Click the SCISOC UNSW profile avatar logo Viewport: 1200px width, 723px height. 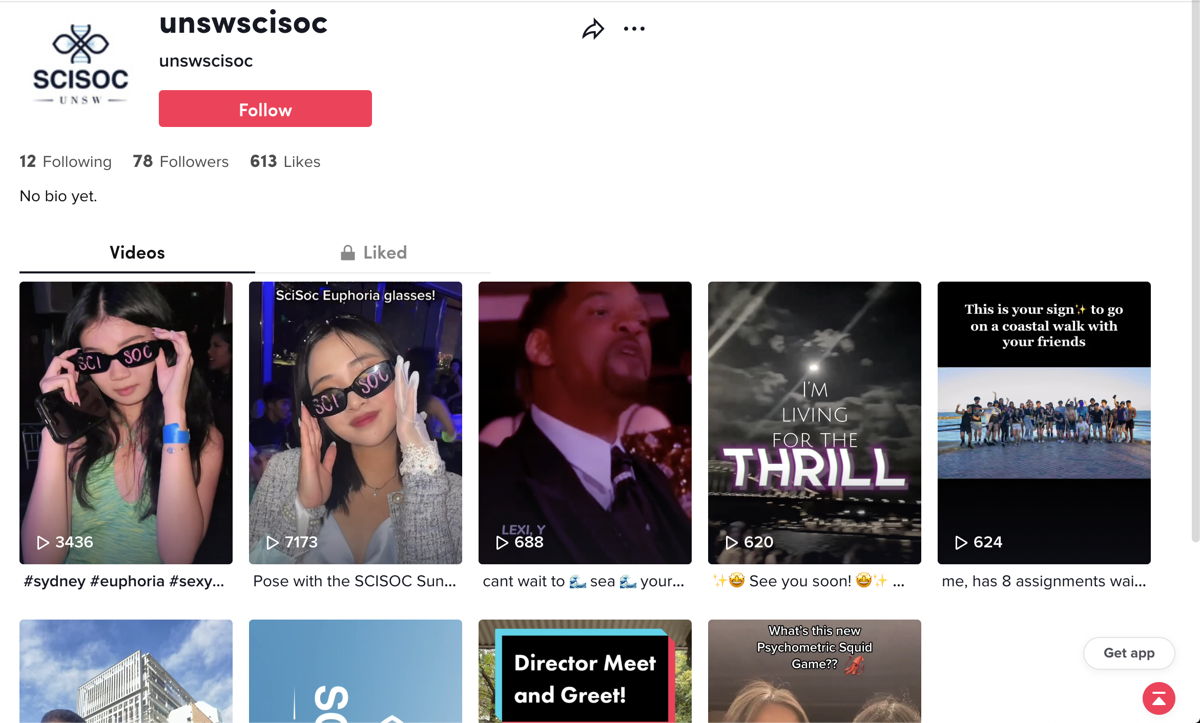79,63
